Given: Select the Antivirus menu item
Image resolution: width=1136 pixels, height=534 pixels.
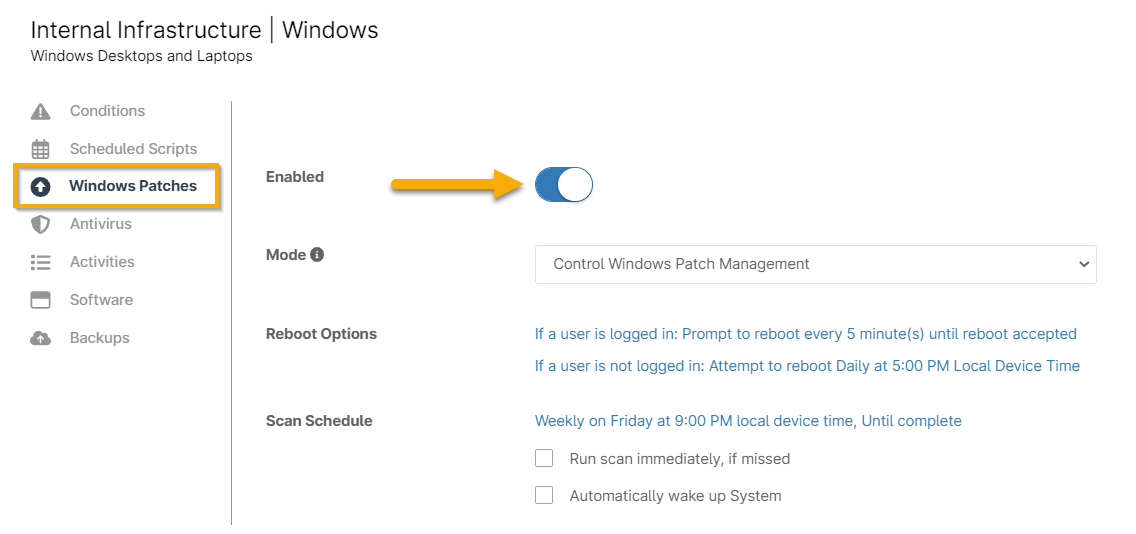Looking at the screenshot, I should point(100,224).
